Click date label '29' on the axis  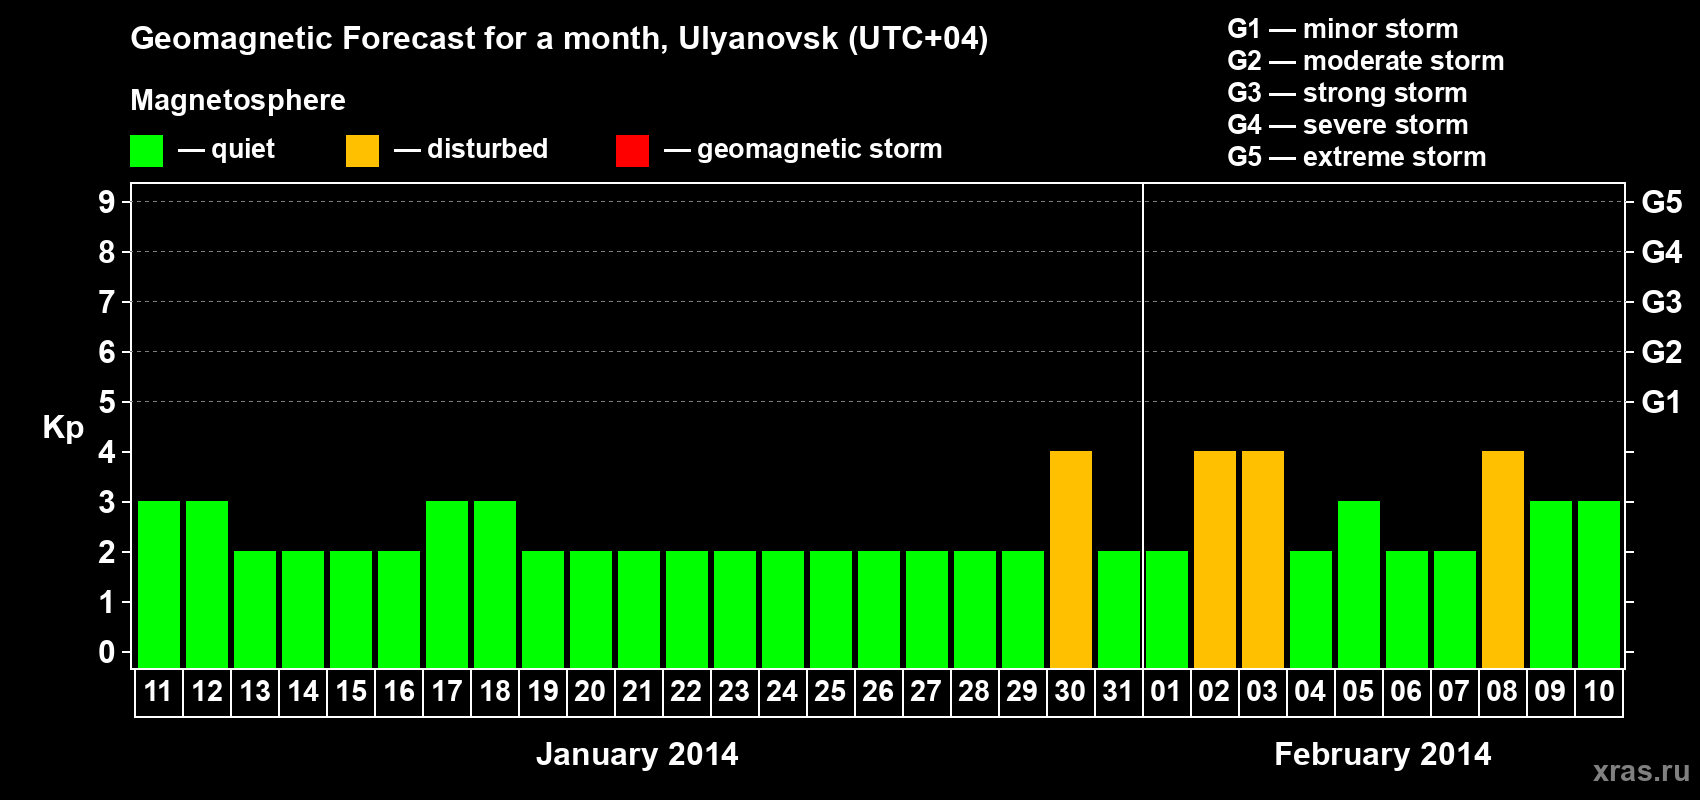pyautogui.click(x=1022, y=691)
